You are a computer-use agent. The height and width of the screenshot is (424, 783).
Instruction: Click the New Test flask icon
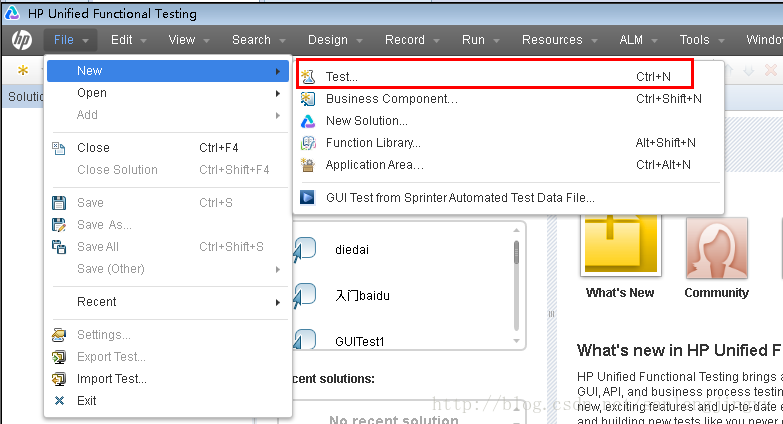[308, 77]
